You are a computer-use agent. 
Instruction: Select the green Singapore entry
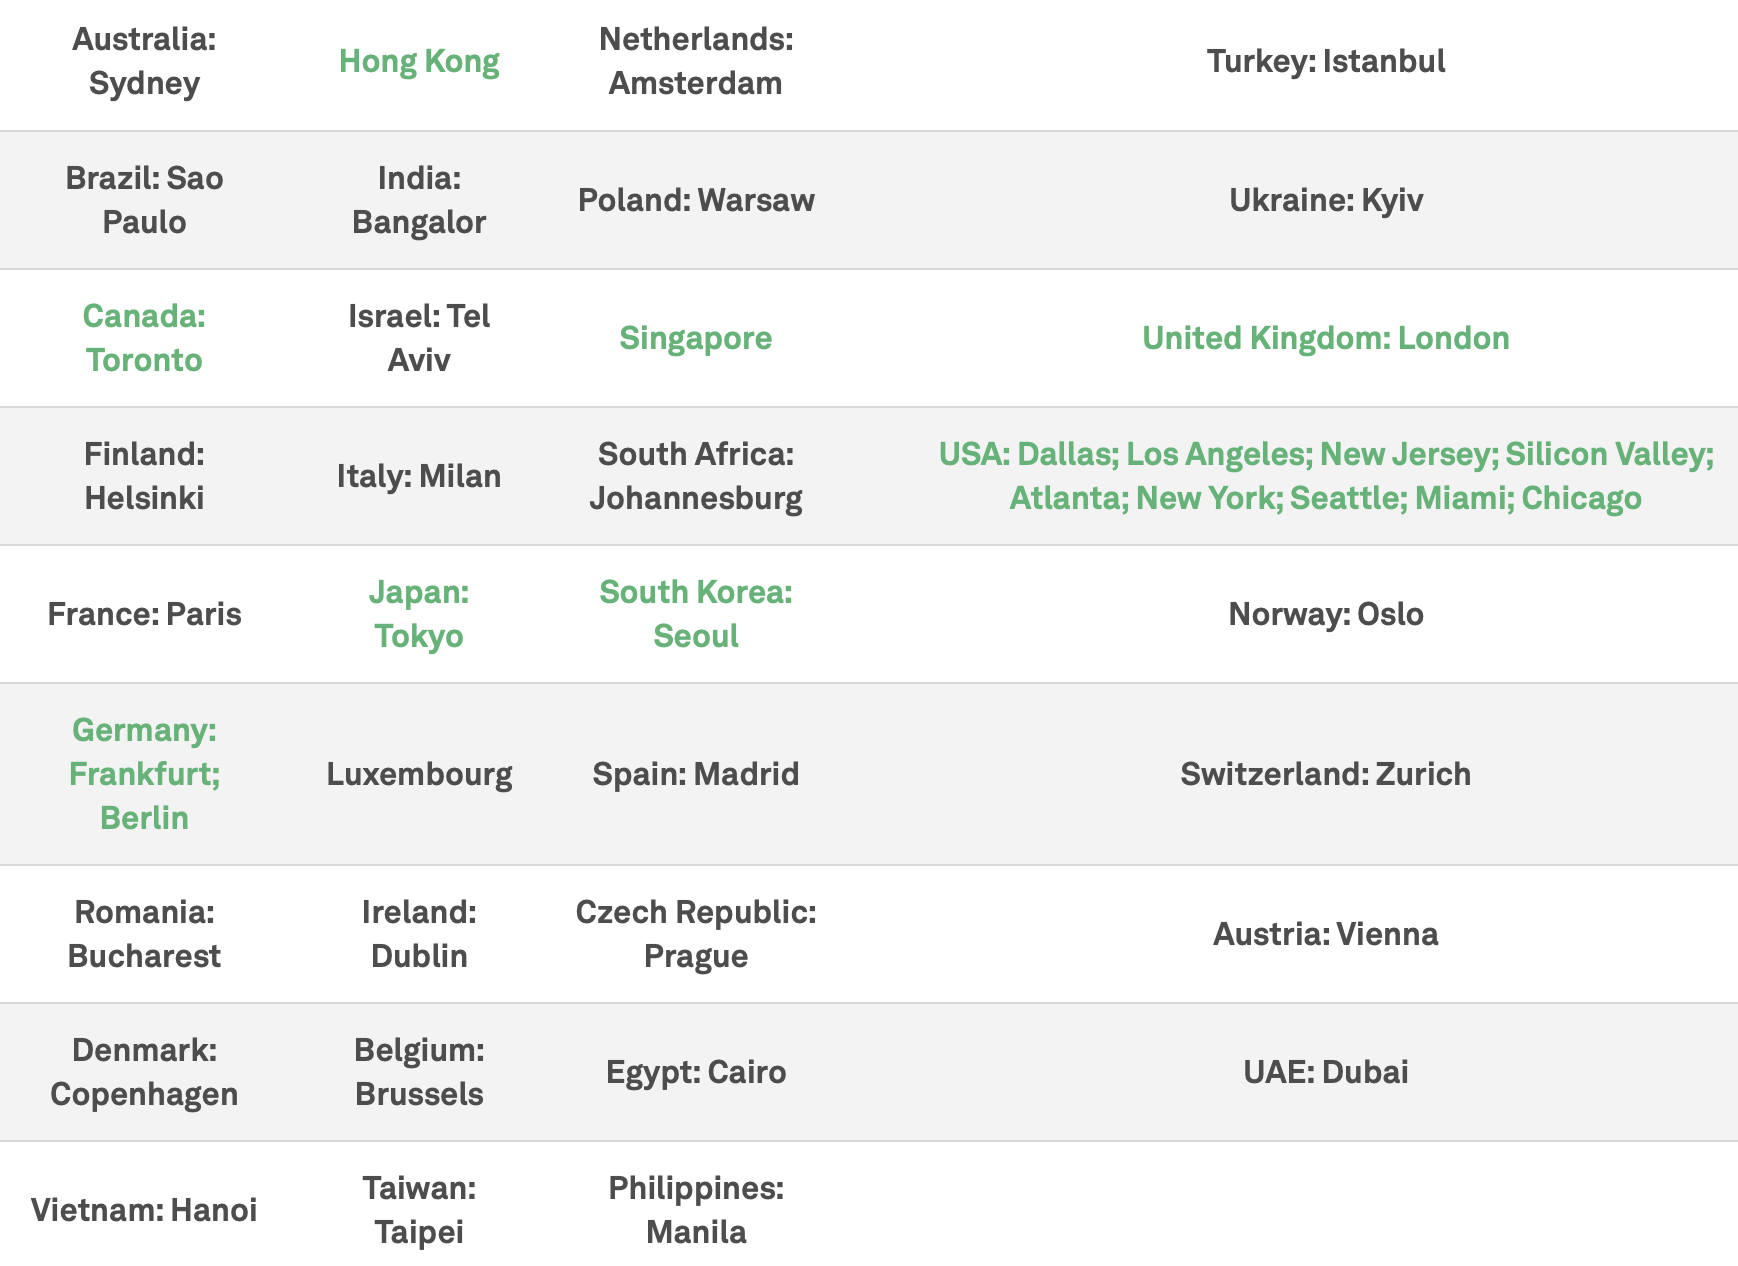tap(696, 338)
